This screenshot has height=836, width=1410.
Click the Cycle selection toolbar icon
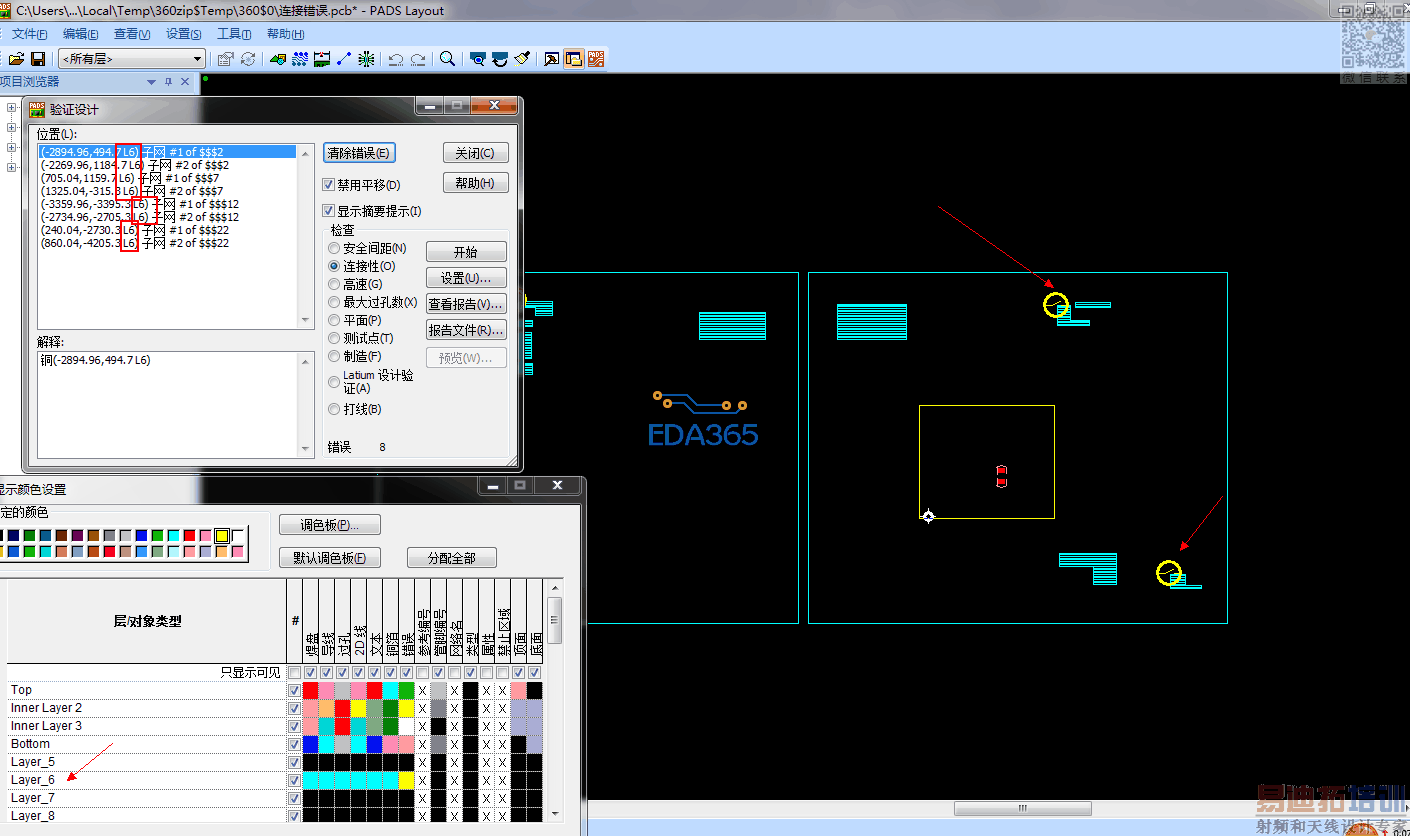point(248,59)
